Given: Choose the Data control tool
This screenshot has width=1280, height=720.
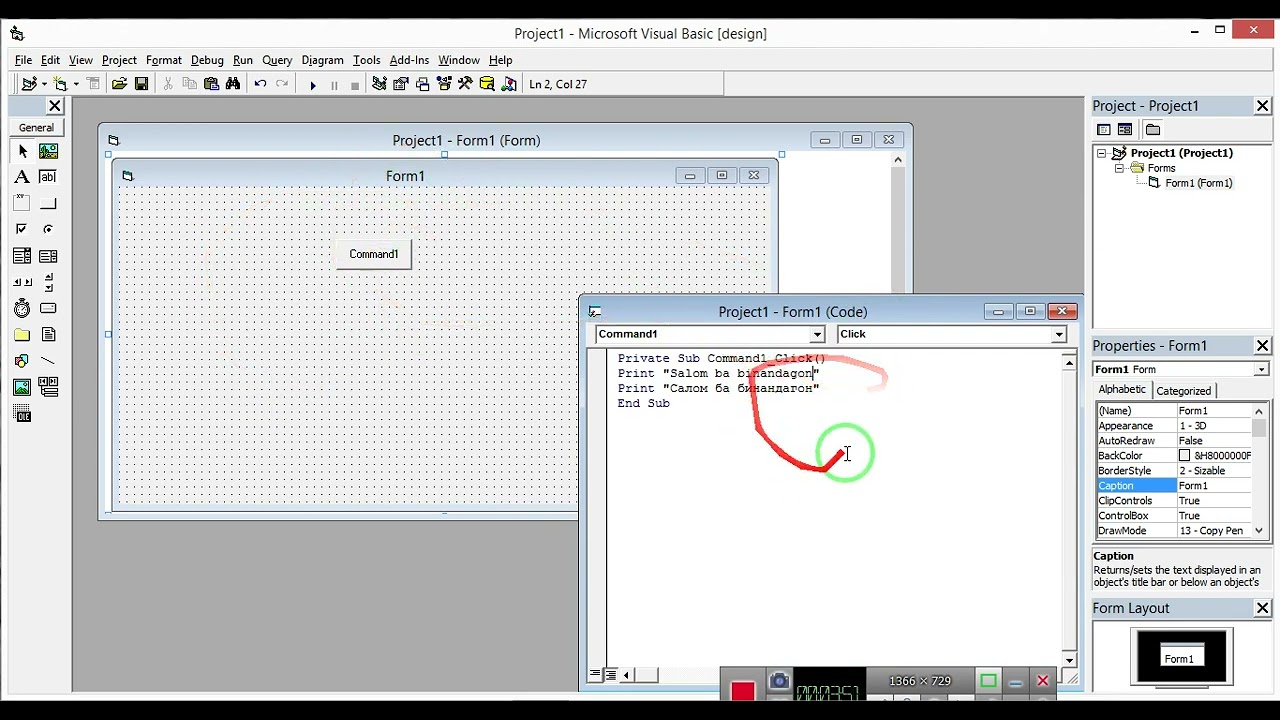Looking at the screenshot, I should [48, 387].
